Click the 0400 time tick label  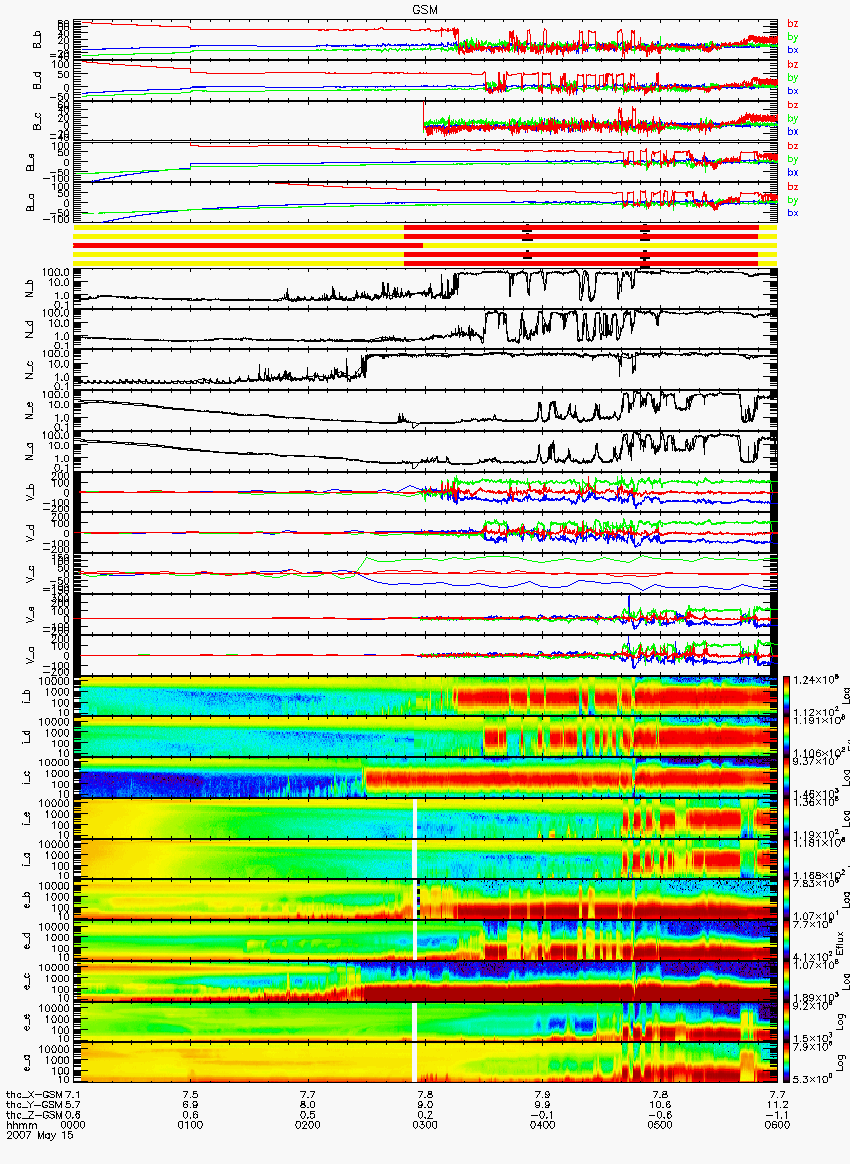click(543, 1125)
